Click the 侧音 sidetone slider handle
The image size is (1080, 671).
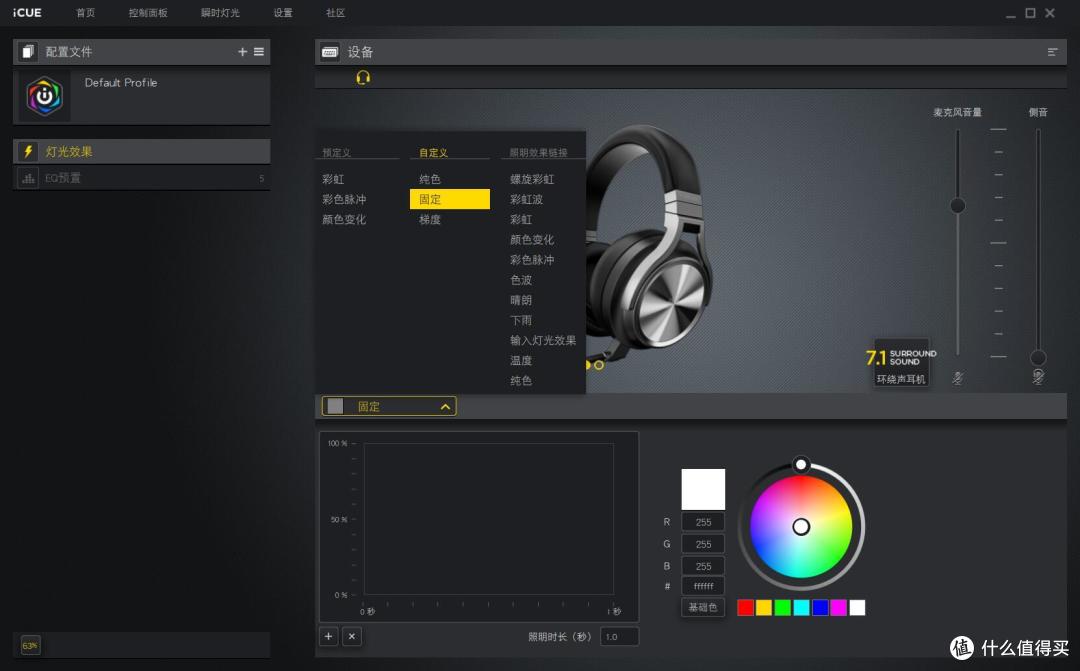[x=1038, y=358]
